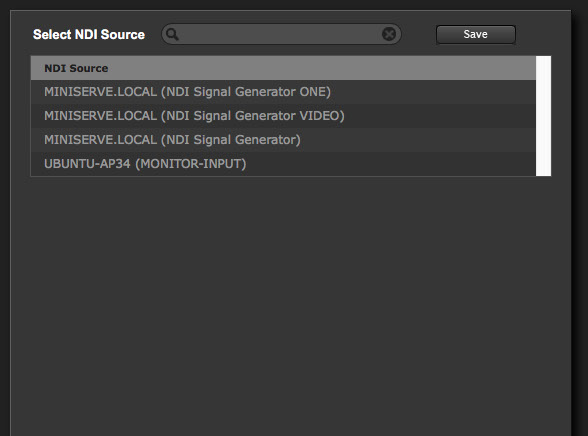Click the third MINISERVE.LOCAL source in the list
588x436 pixels.
click(x=283, y=140)
